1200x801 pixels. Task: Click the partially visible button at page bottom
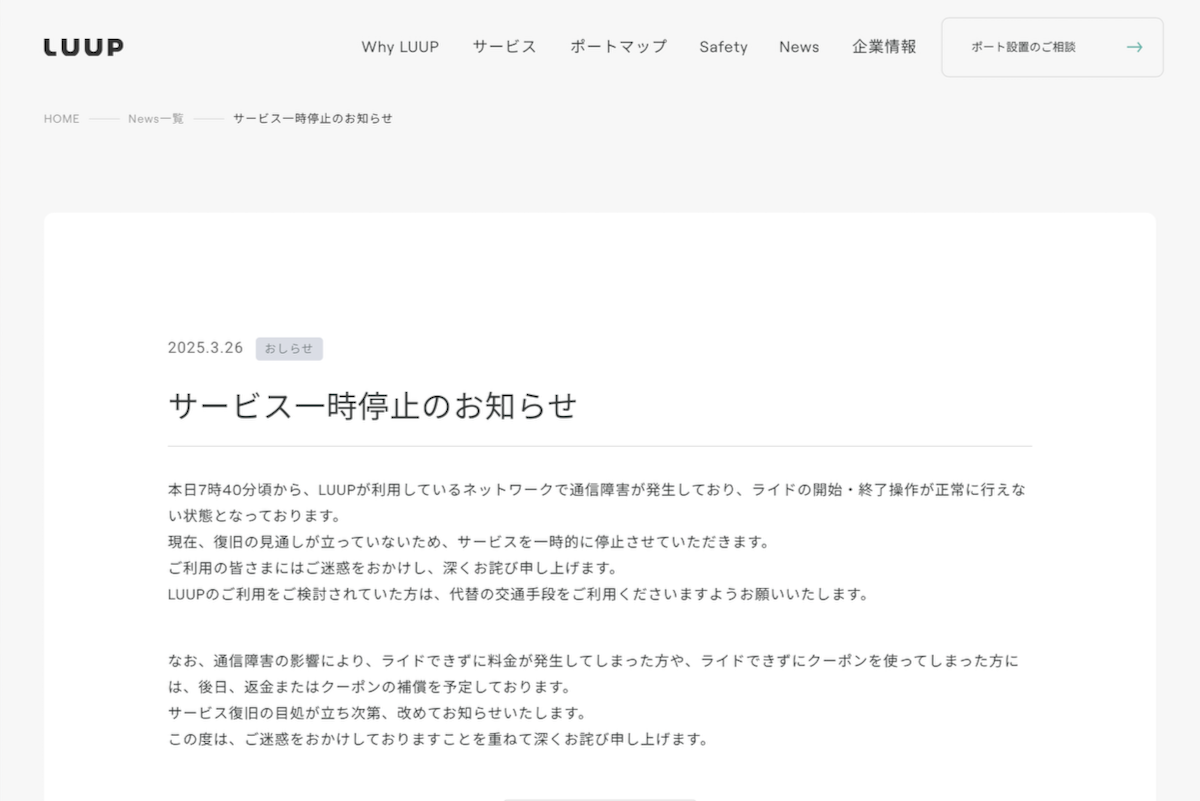point(600,797)
